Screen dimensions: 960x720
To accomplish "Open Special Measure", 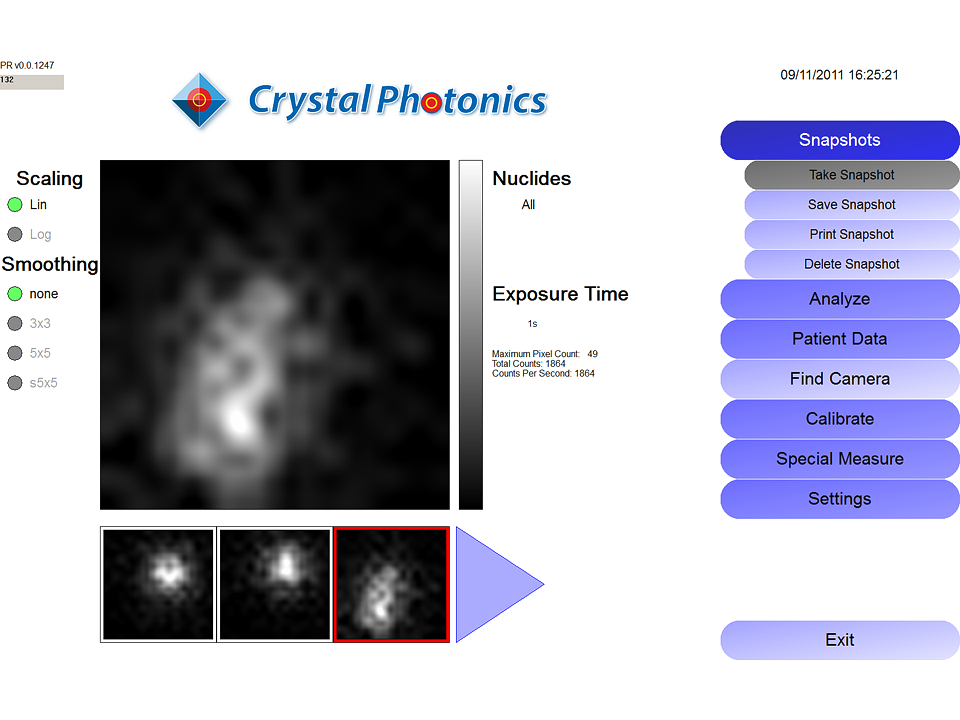I will 840,459.
